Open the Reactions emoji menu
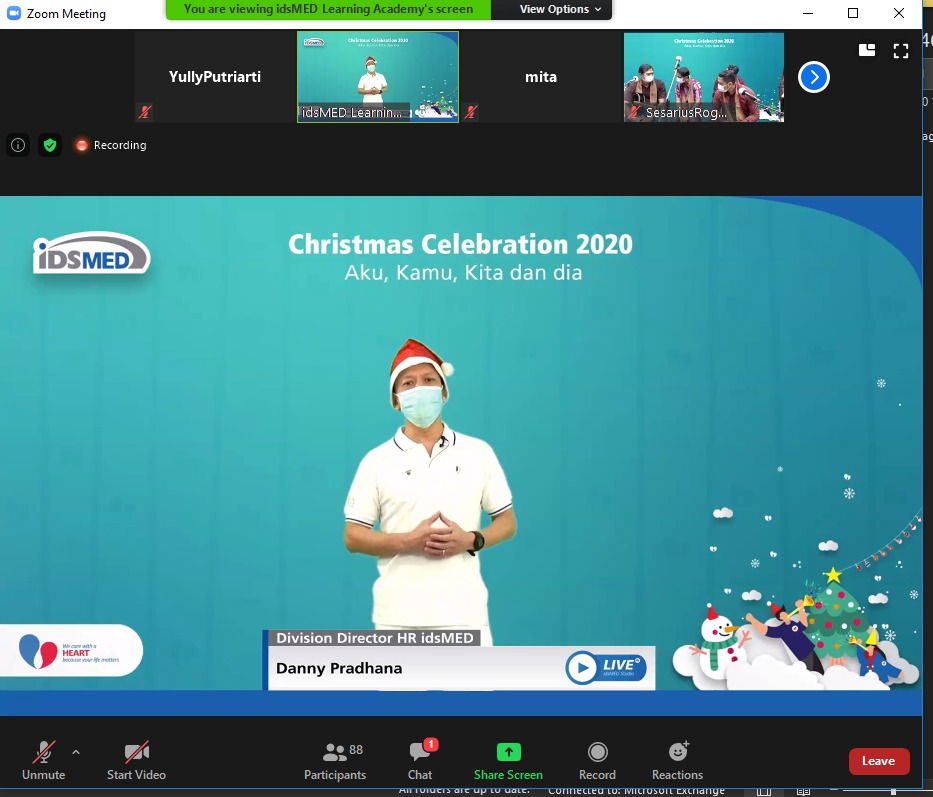This screenshot has width=933, height=797. pyautogui.click(x=677, y=760)
